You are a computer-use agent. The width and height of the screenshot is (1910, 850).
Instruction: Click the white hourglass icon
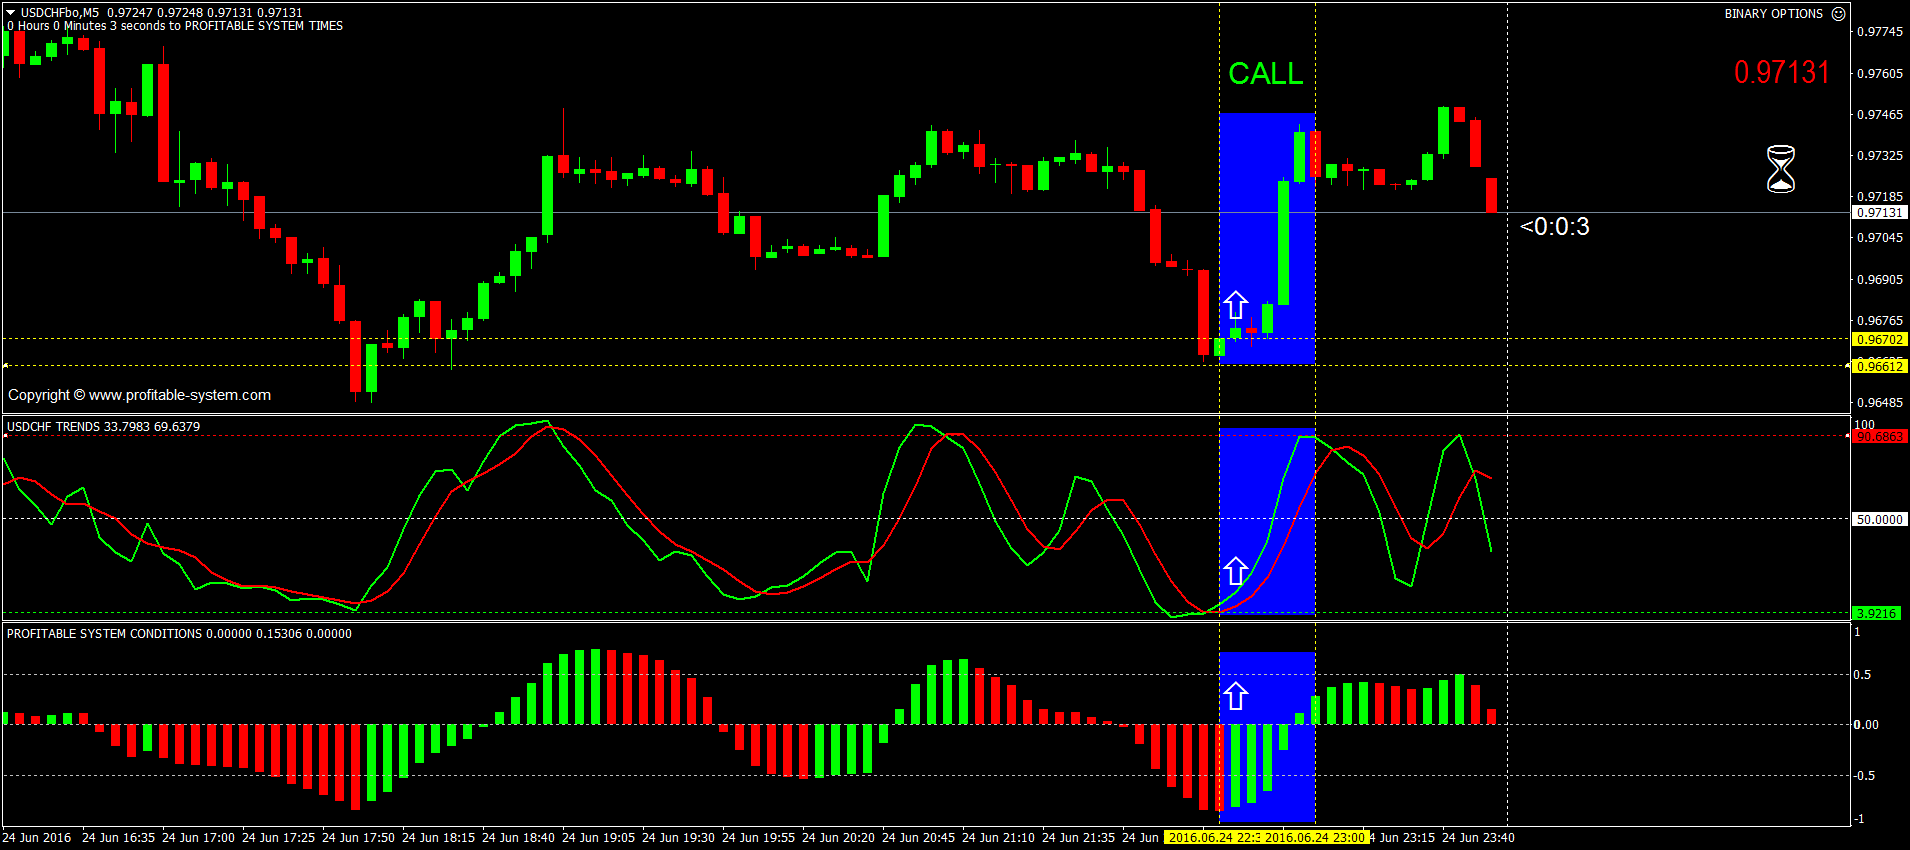(x=1781, y=169)
